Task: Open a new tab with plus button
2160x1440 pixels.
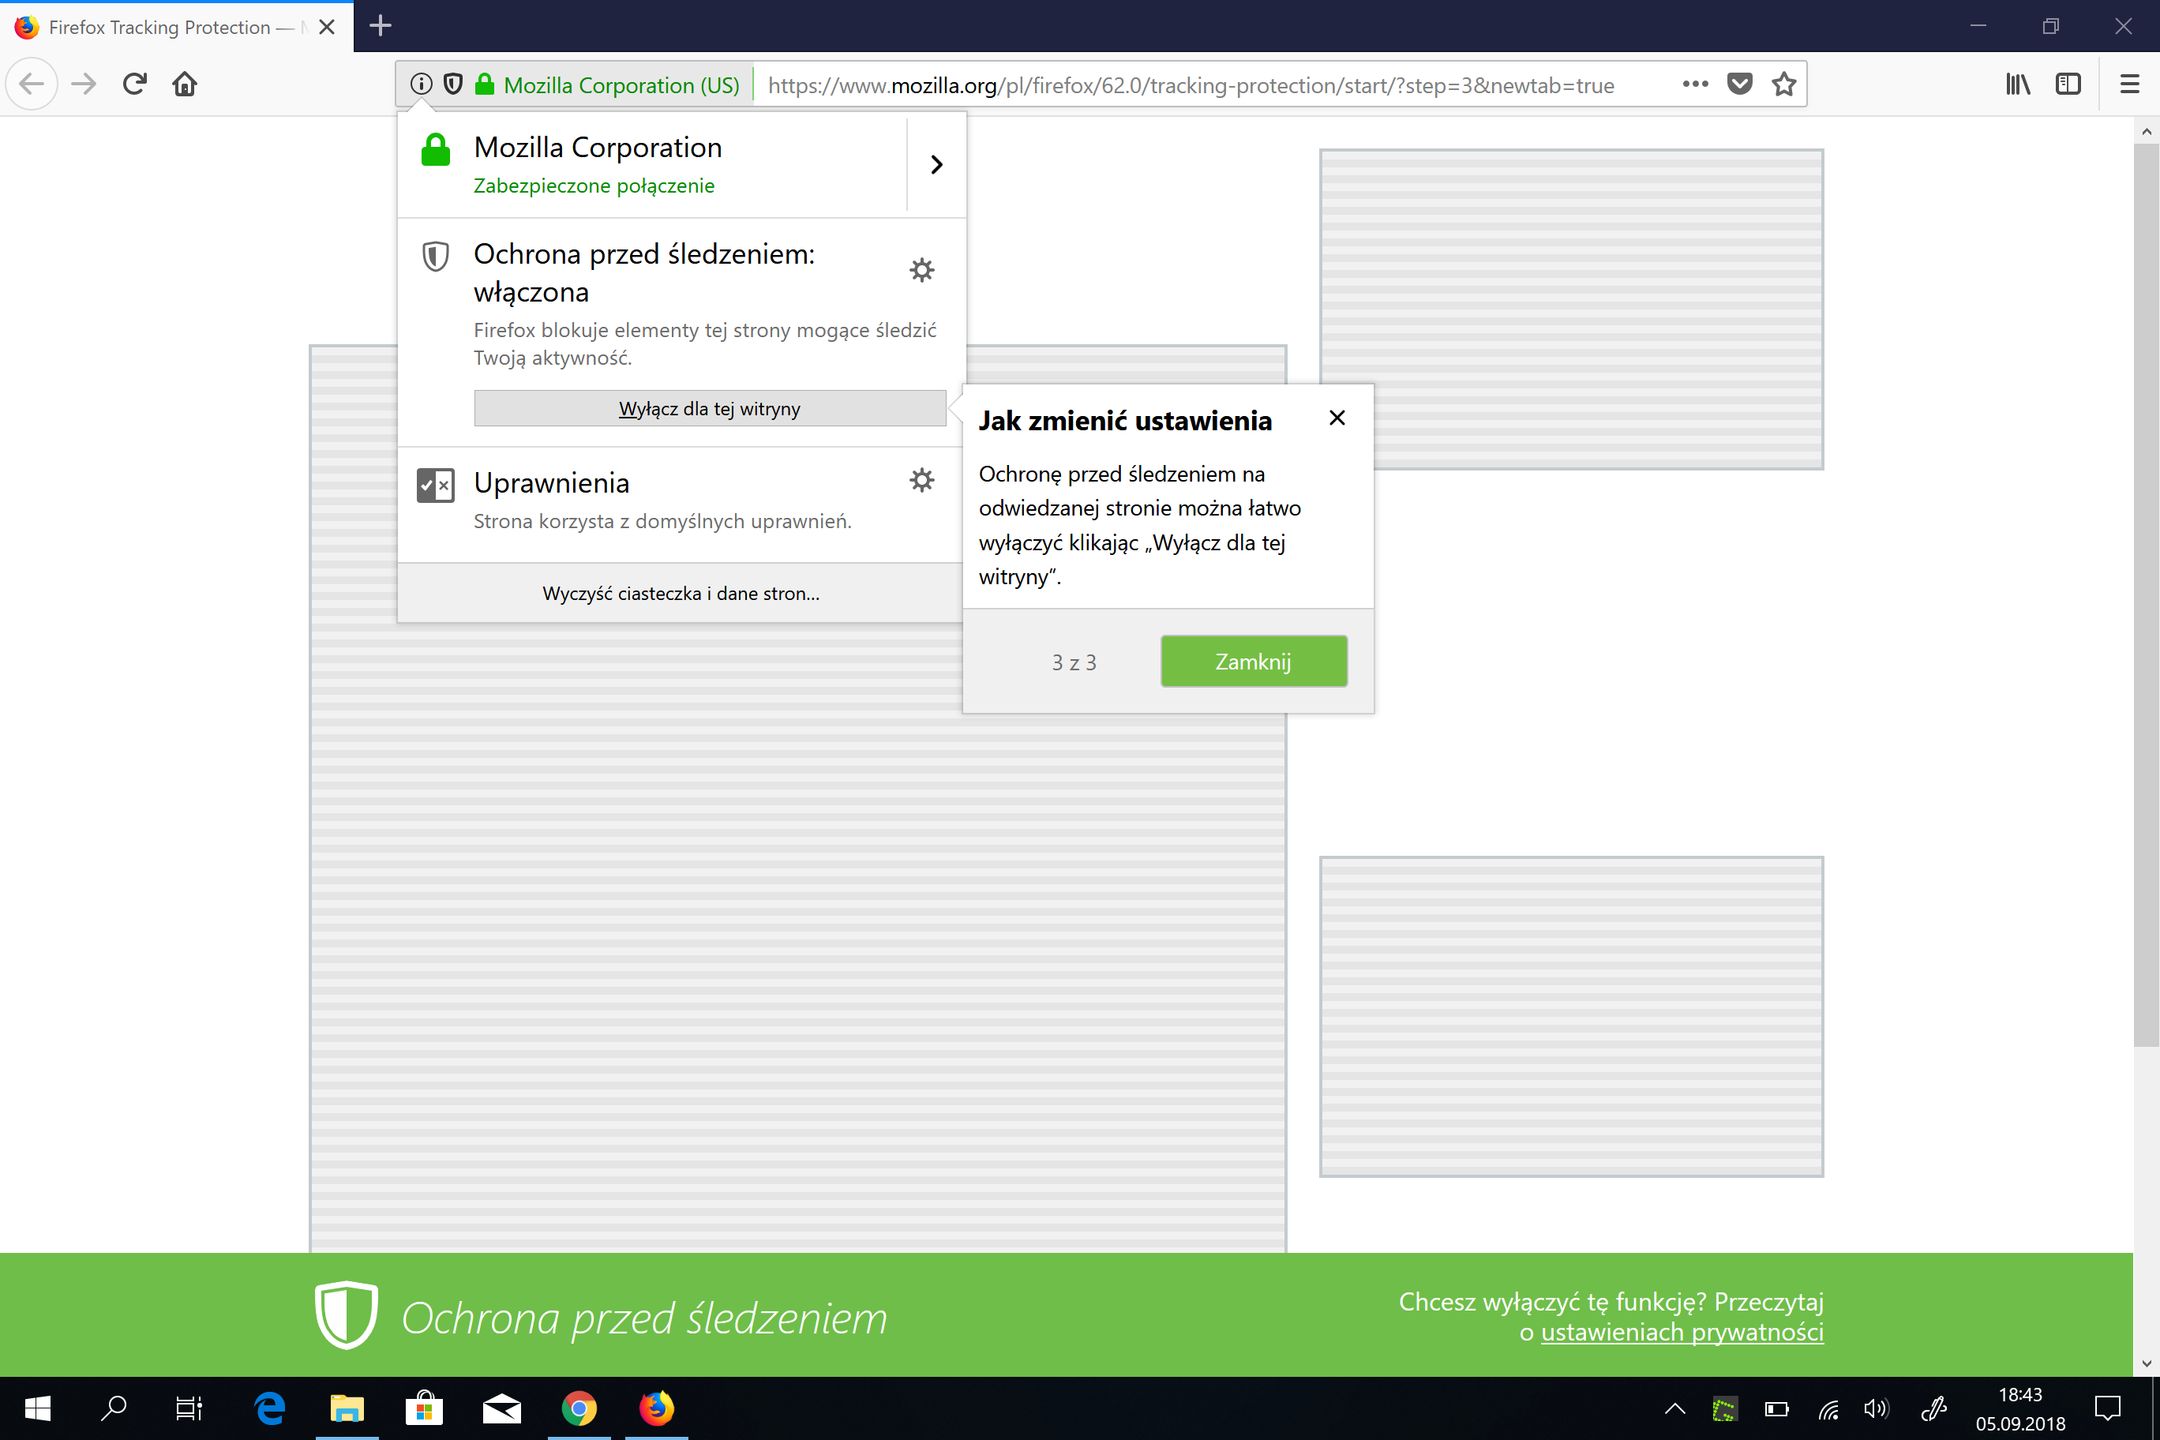Action: [380, 26]
